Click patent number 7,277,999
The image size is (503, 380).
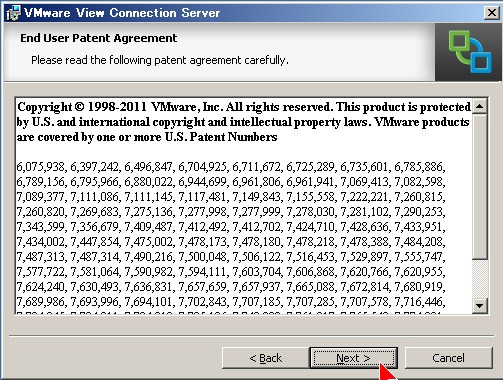[x=258, y=212]
